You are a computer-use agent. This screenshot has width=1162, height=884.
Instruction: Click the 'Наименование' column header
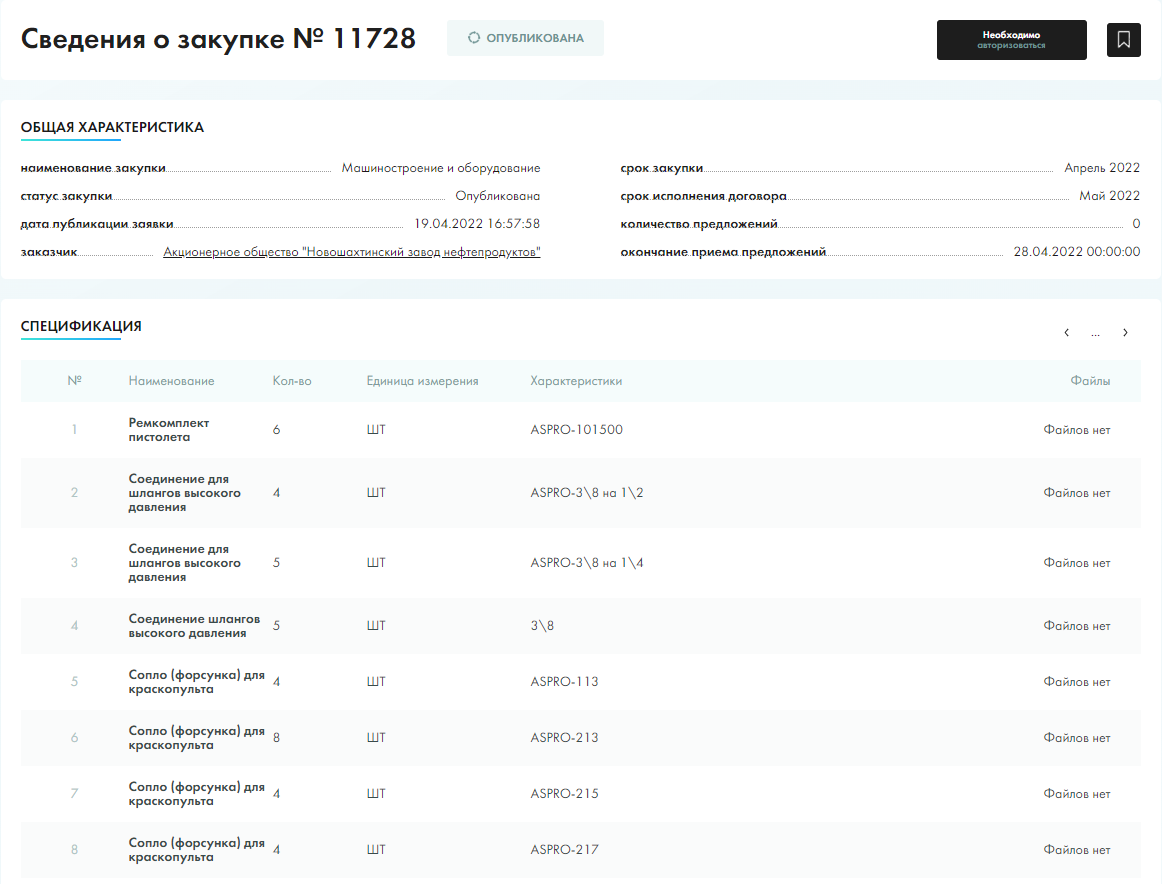tap(171, 381)
